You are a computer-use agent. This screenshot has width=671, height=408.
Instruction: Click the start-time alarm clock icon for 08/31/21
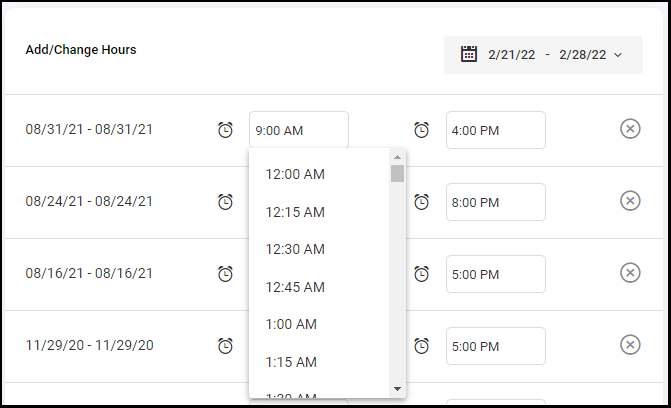tap(225, 130)
